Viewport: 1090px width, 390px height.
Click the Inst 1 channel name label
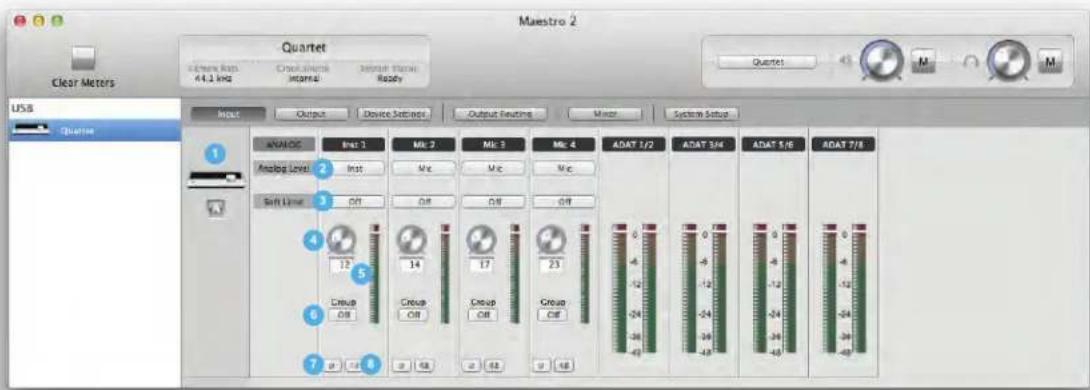point(353,145)
